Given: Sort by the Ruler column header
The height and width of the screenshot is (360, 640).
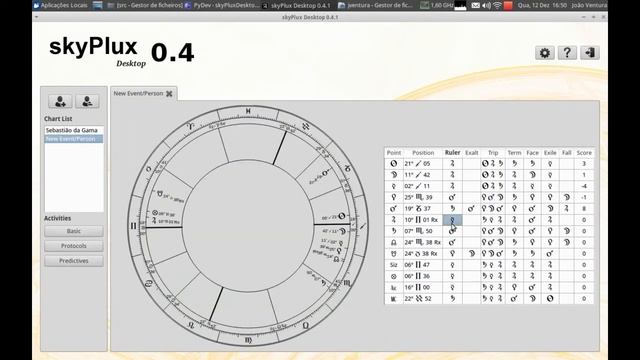Looking at the screenshot, I should click(452, 153).
